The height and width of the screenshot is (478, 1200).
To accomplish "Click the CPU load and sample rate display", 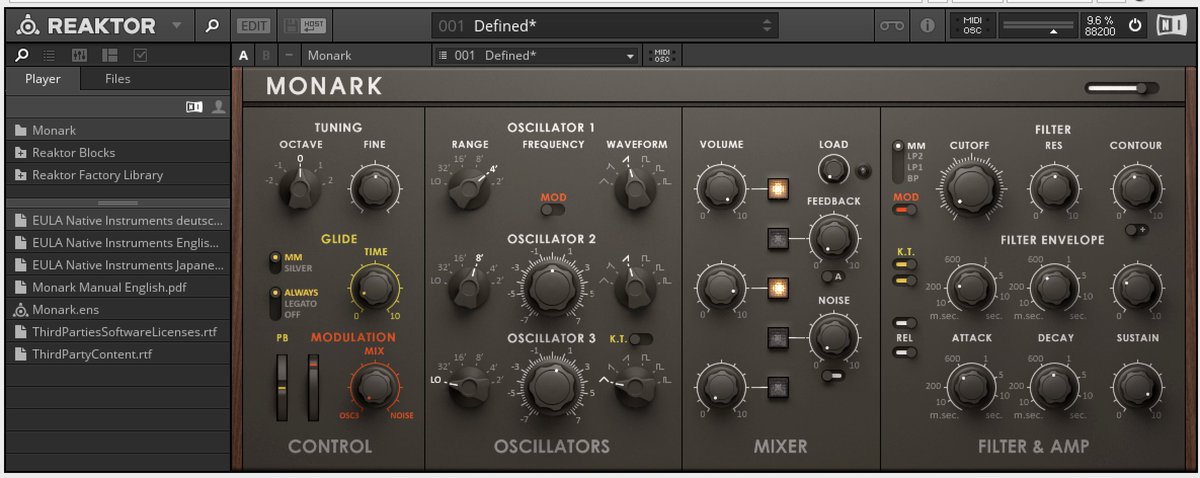I will point(1099,26).
